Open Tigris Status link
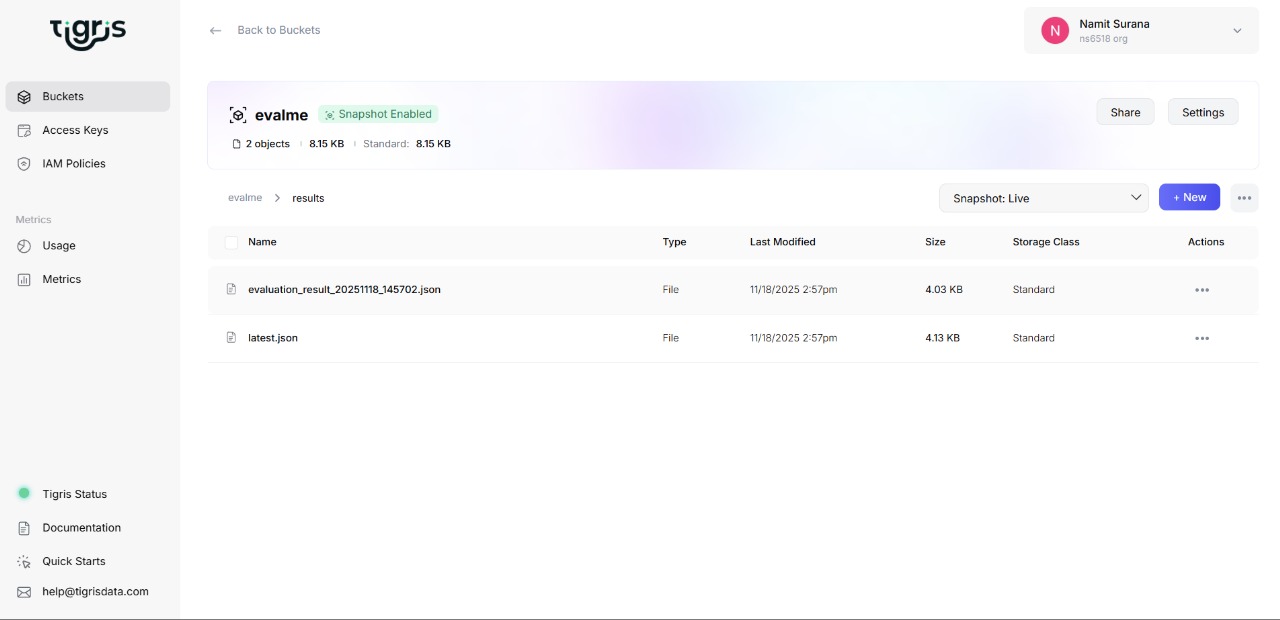 [x=74, y=494]
